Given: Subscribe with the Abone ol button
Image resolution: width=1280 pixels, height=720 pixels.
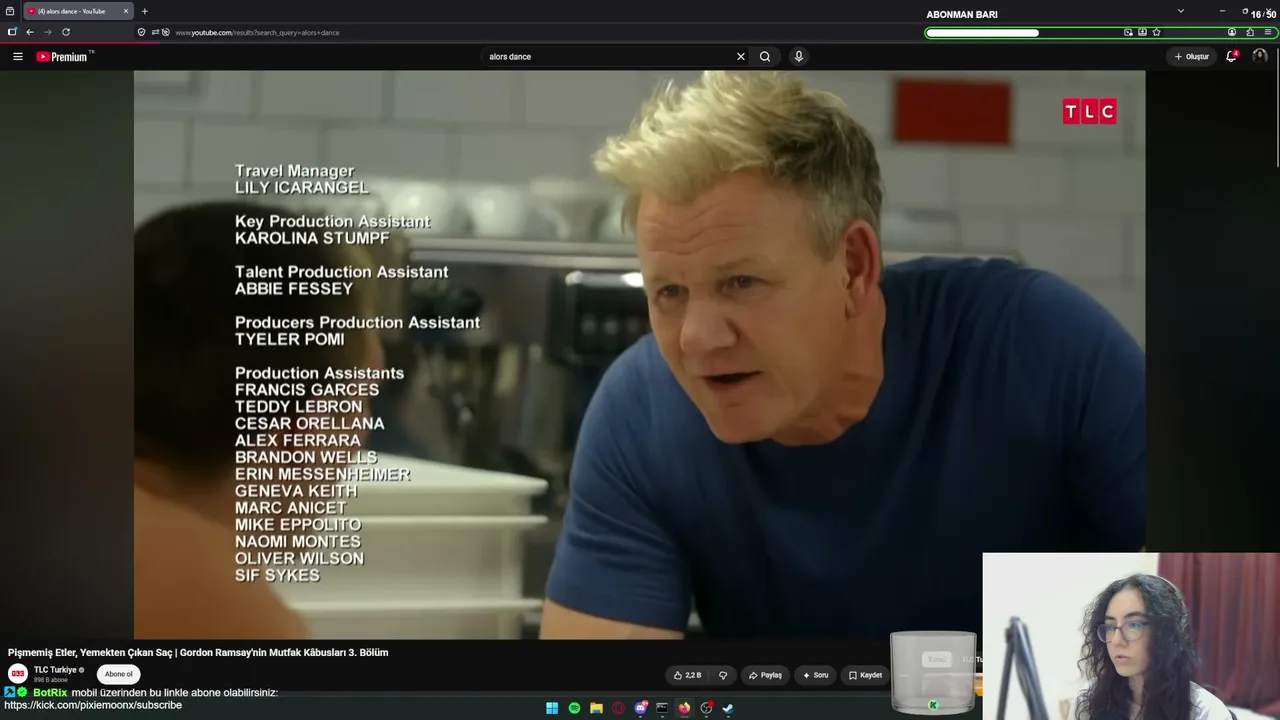Looking at the screenshot, I should click(x=118, y=674).
